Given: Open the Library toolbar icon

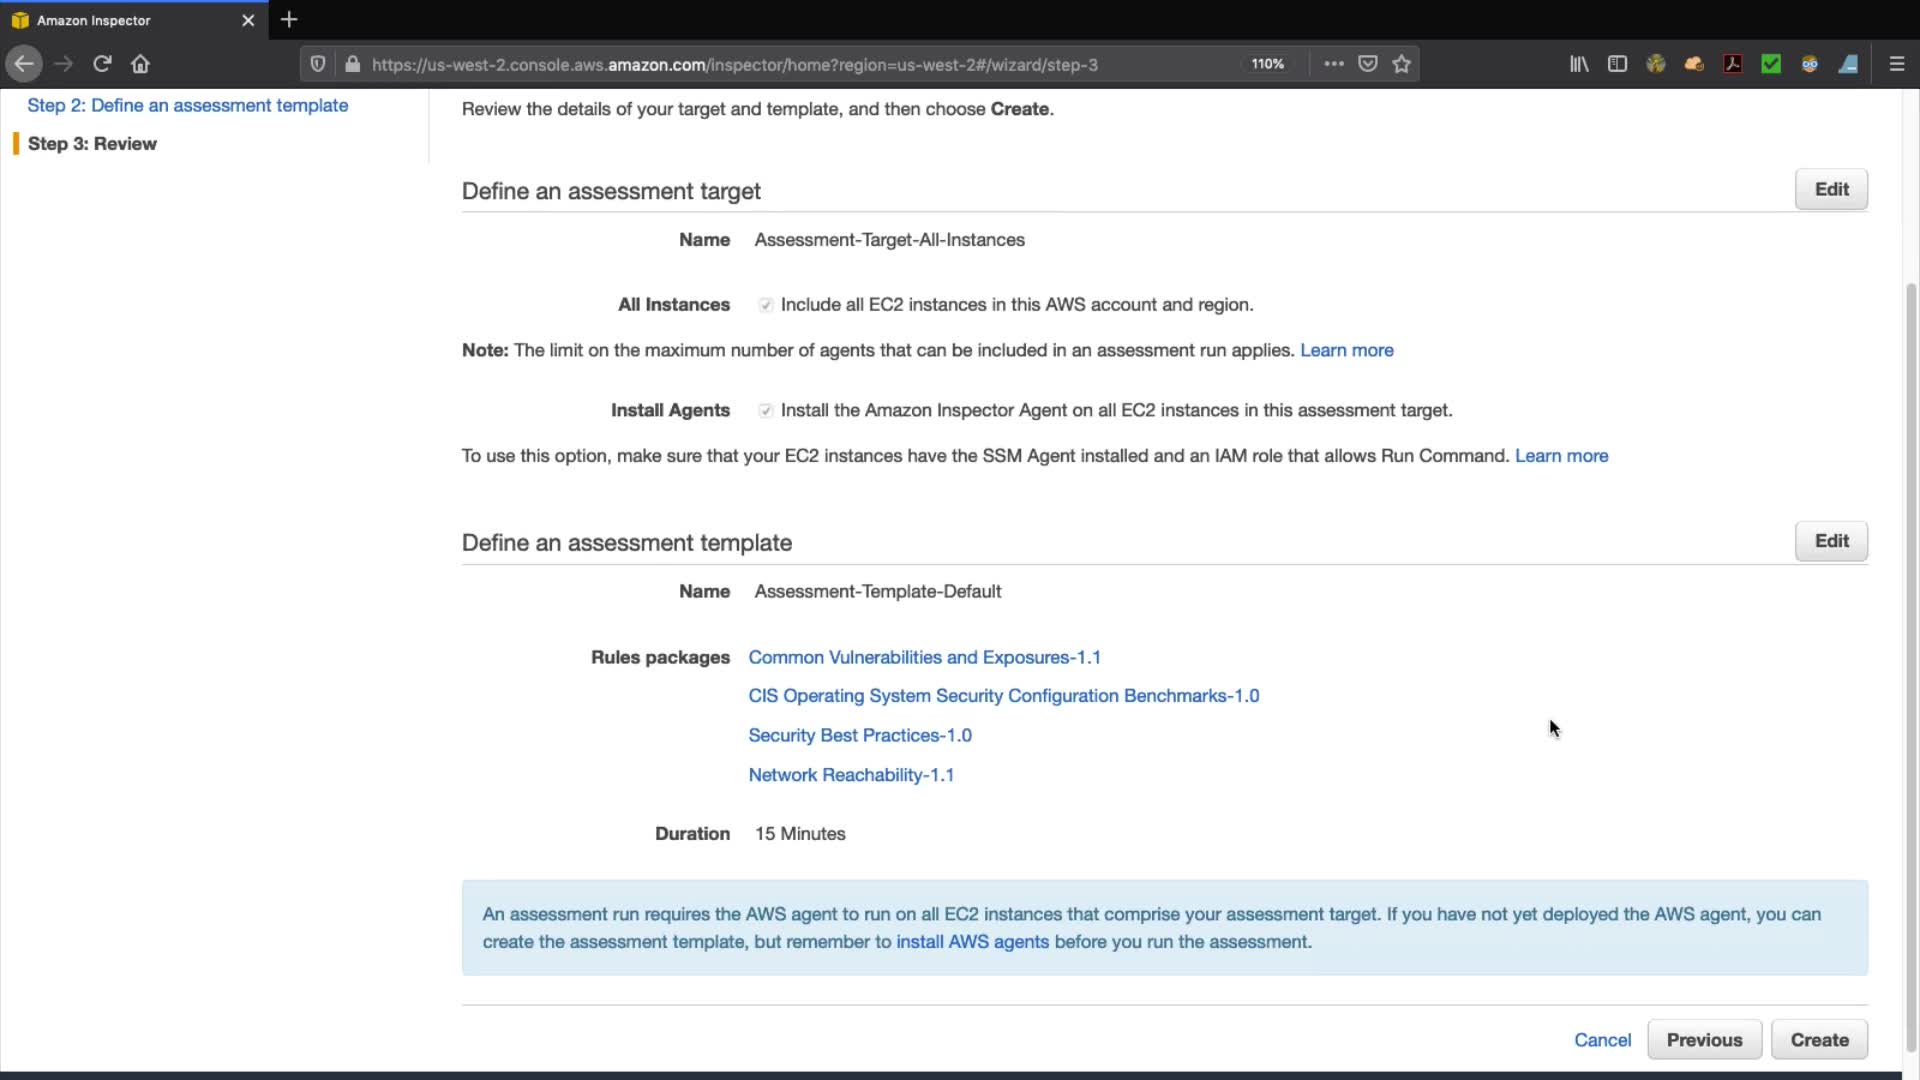Looking at the screenshot, I should click(x=1579, y=64).
